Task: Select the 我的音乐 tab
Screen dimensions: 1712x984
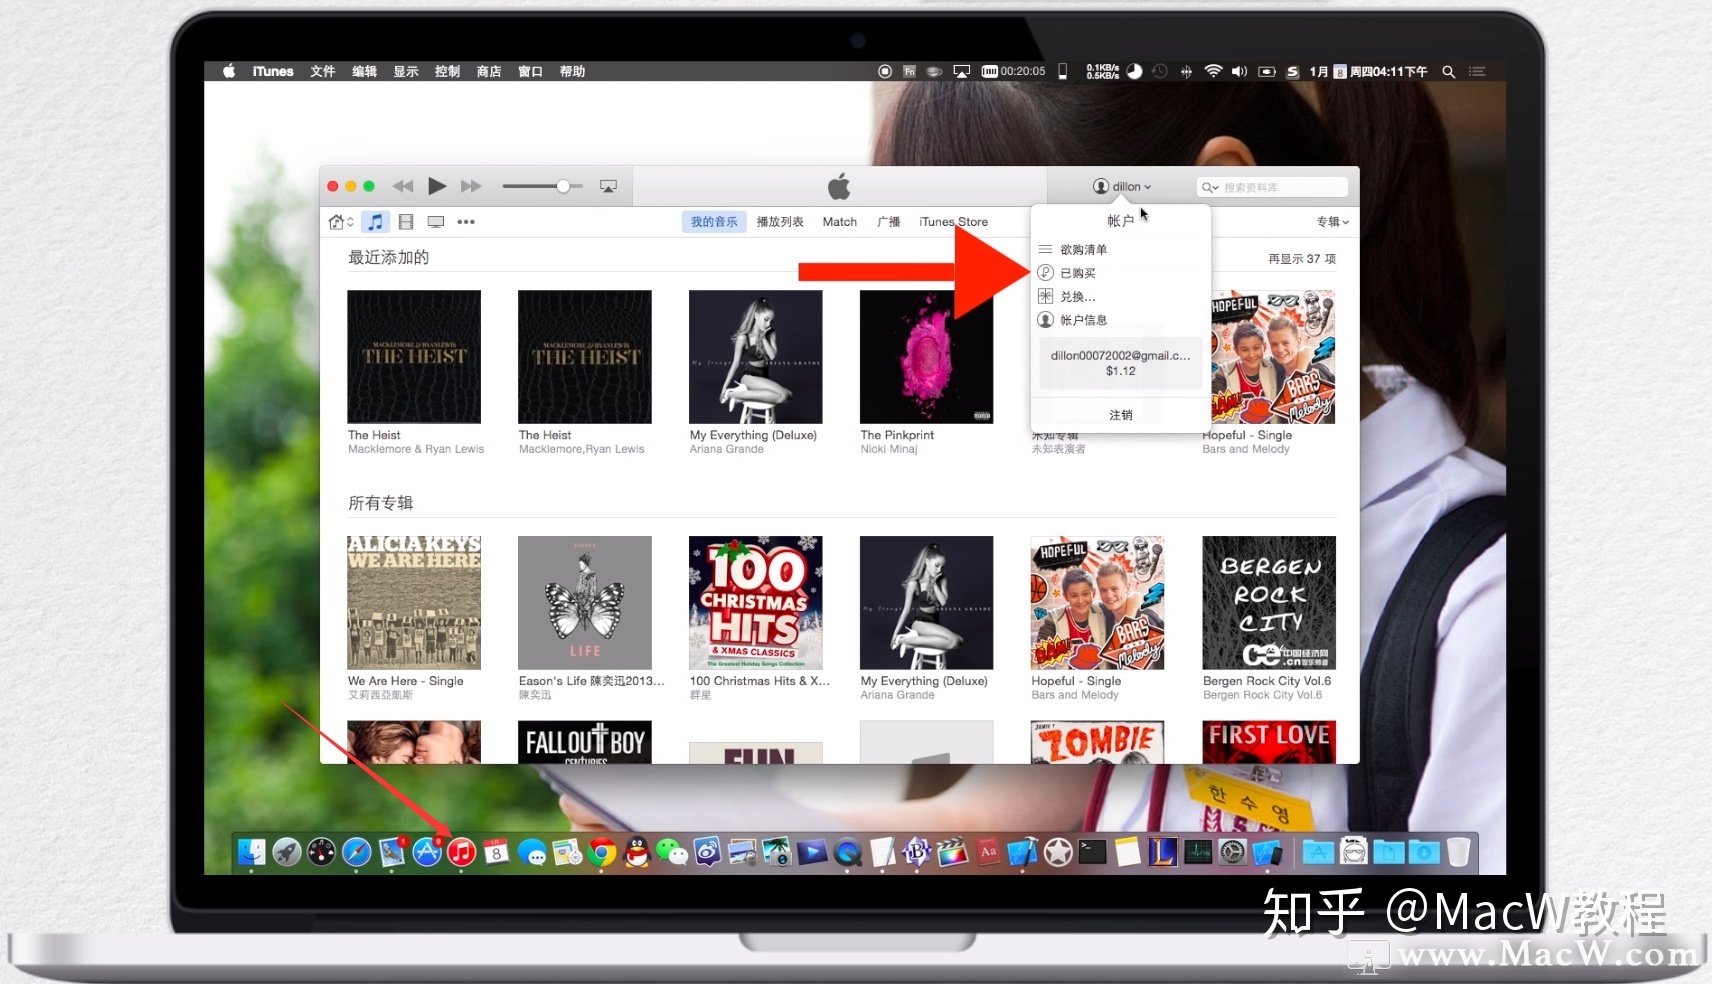Action: click(x=714, y=222)
